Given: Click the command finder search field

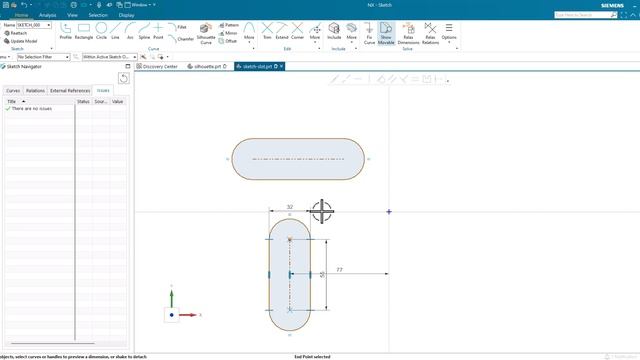Looking at the screenshot, I should (x=585, y=15).
